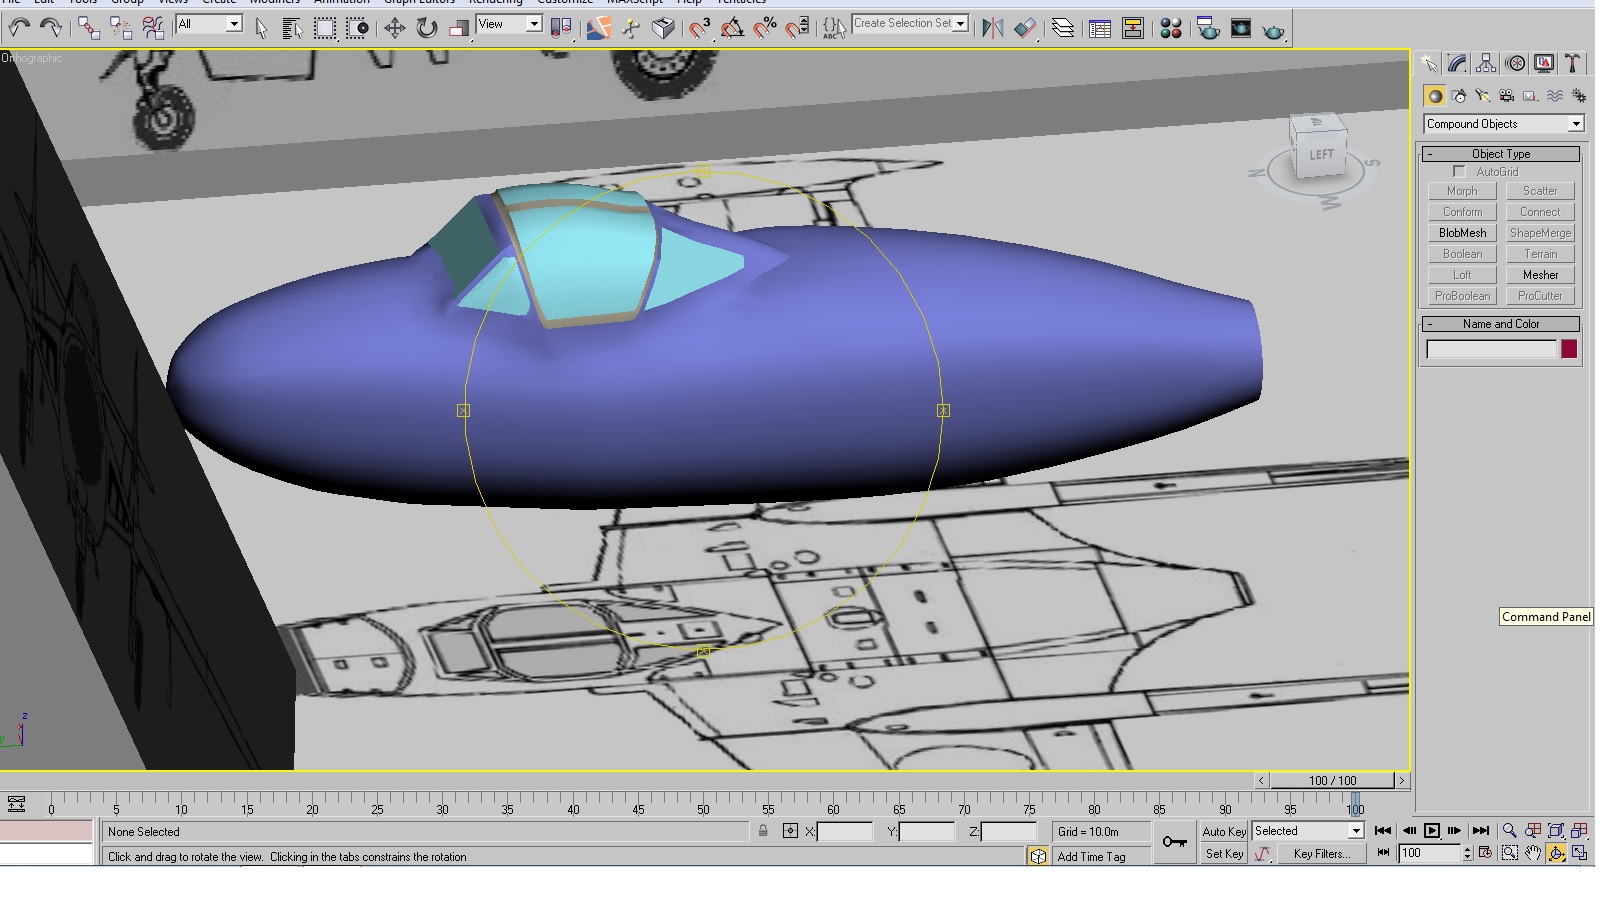This screenshot has height=900, width=1600.
Task: Switch to the Display command panel tab
Action: click(x=1544, y=64)
